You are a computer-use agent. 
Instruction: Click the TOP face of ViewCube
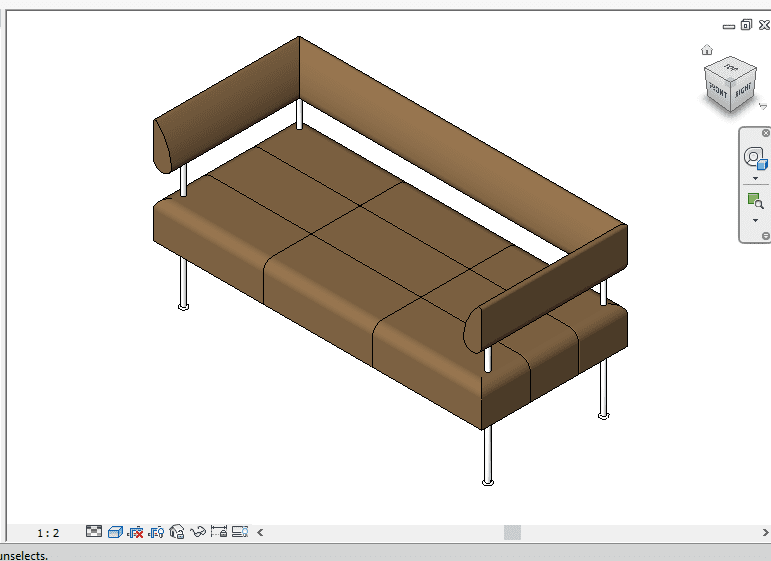731,69
